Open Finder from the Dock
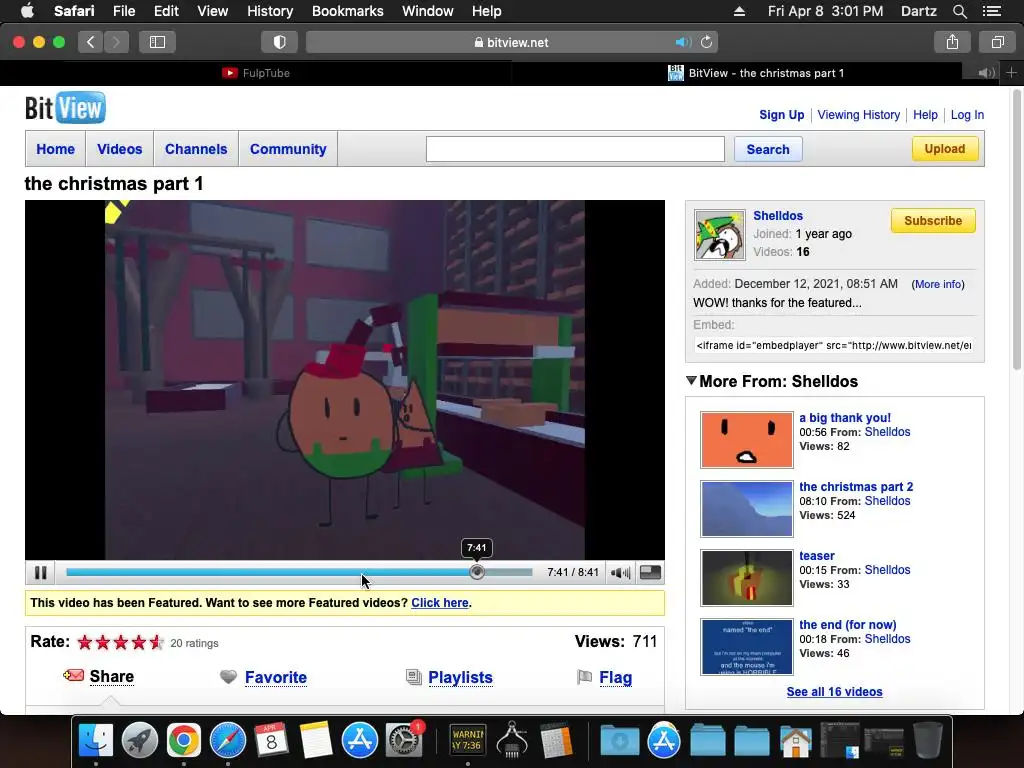1024x768 pixels. (95, 741)
